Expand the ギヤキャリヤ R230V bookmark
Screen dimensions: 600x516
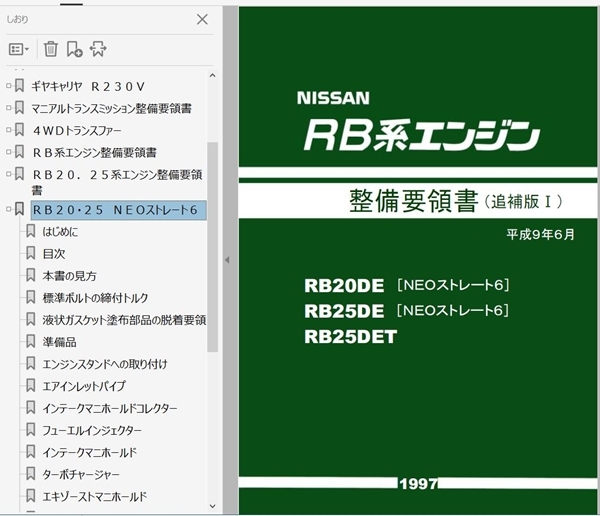pyautogui.click(x=8, y=86)
